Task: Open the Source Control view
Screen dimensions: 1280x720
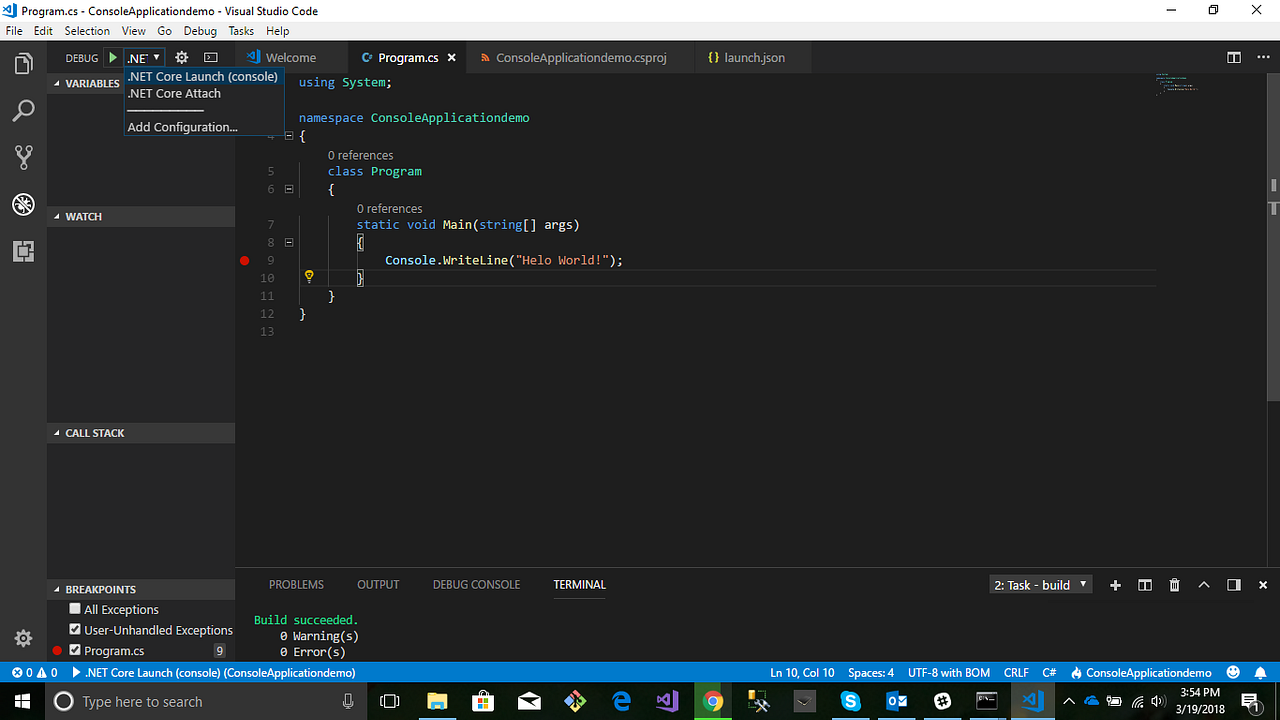Action: point(23,157)
